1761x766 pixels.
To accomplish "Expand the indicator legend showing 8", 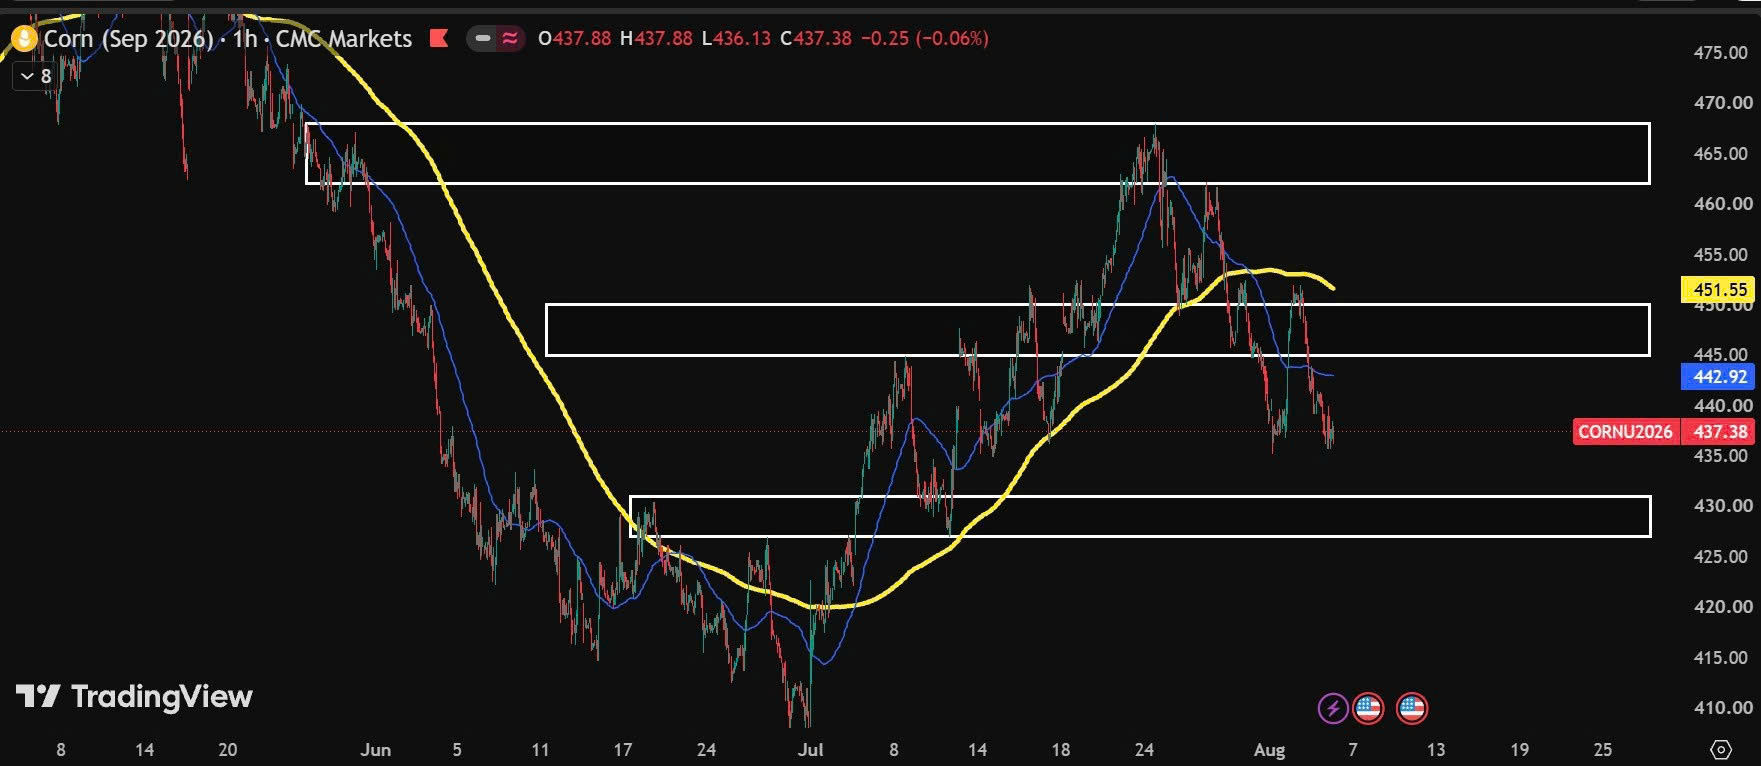I will 36,76.
